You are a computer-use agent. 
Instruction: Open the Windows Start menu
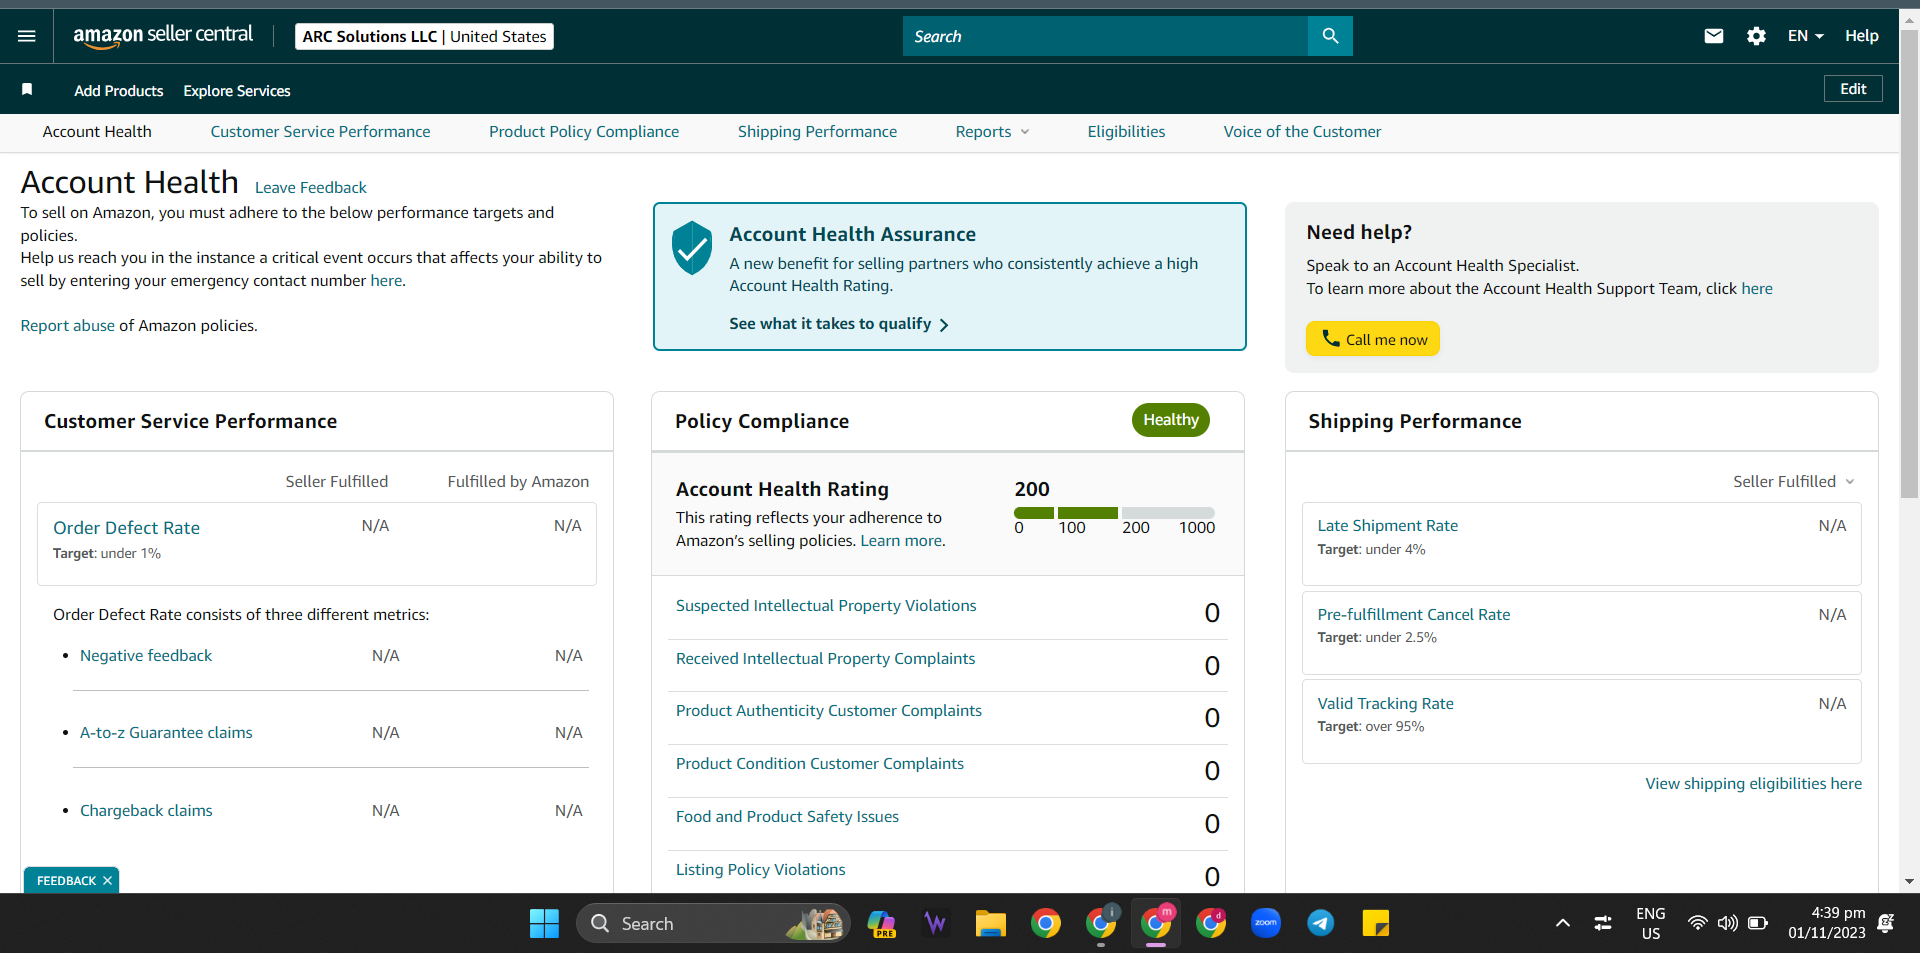(544, 923)
